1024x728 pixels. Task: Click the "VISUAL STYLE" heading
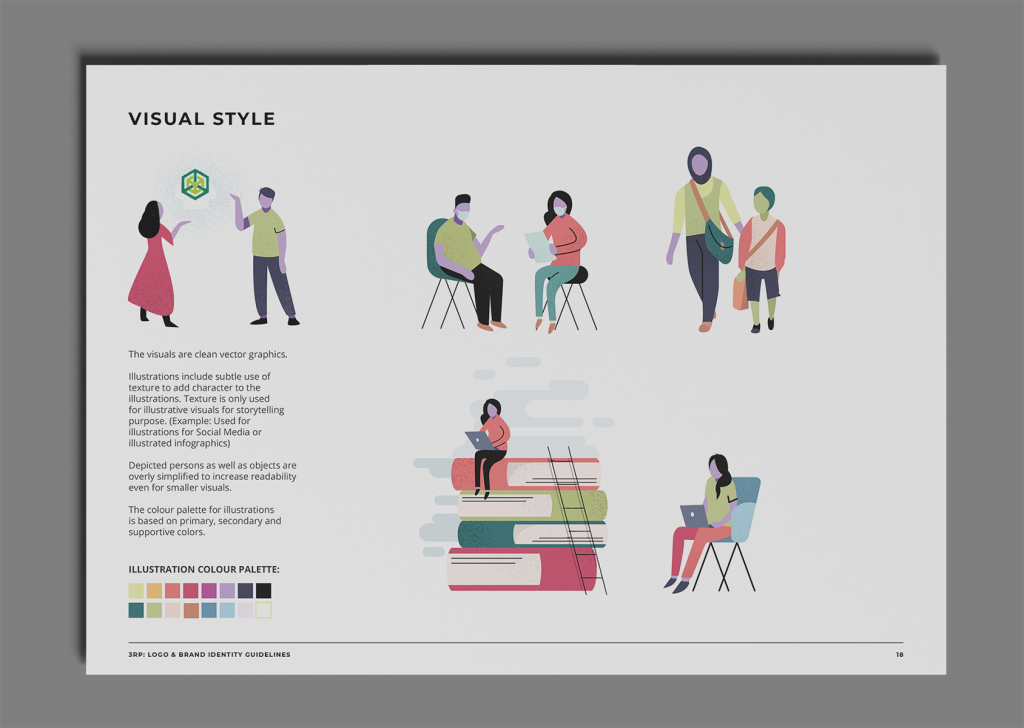coord(202,119)
